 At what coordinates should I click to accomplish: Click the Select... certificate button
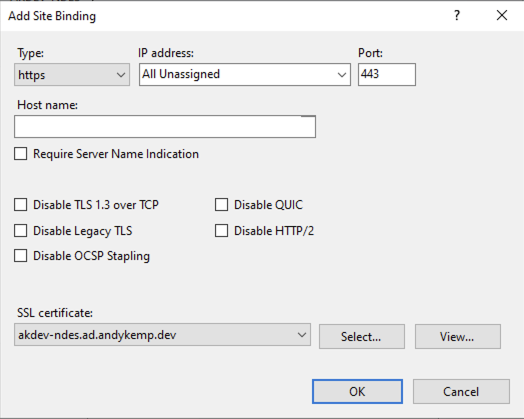[362, 336]
